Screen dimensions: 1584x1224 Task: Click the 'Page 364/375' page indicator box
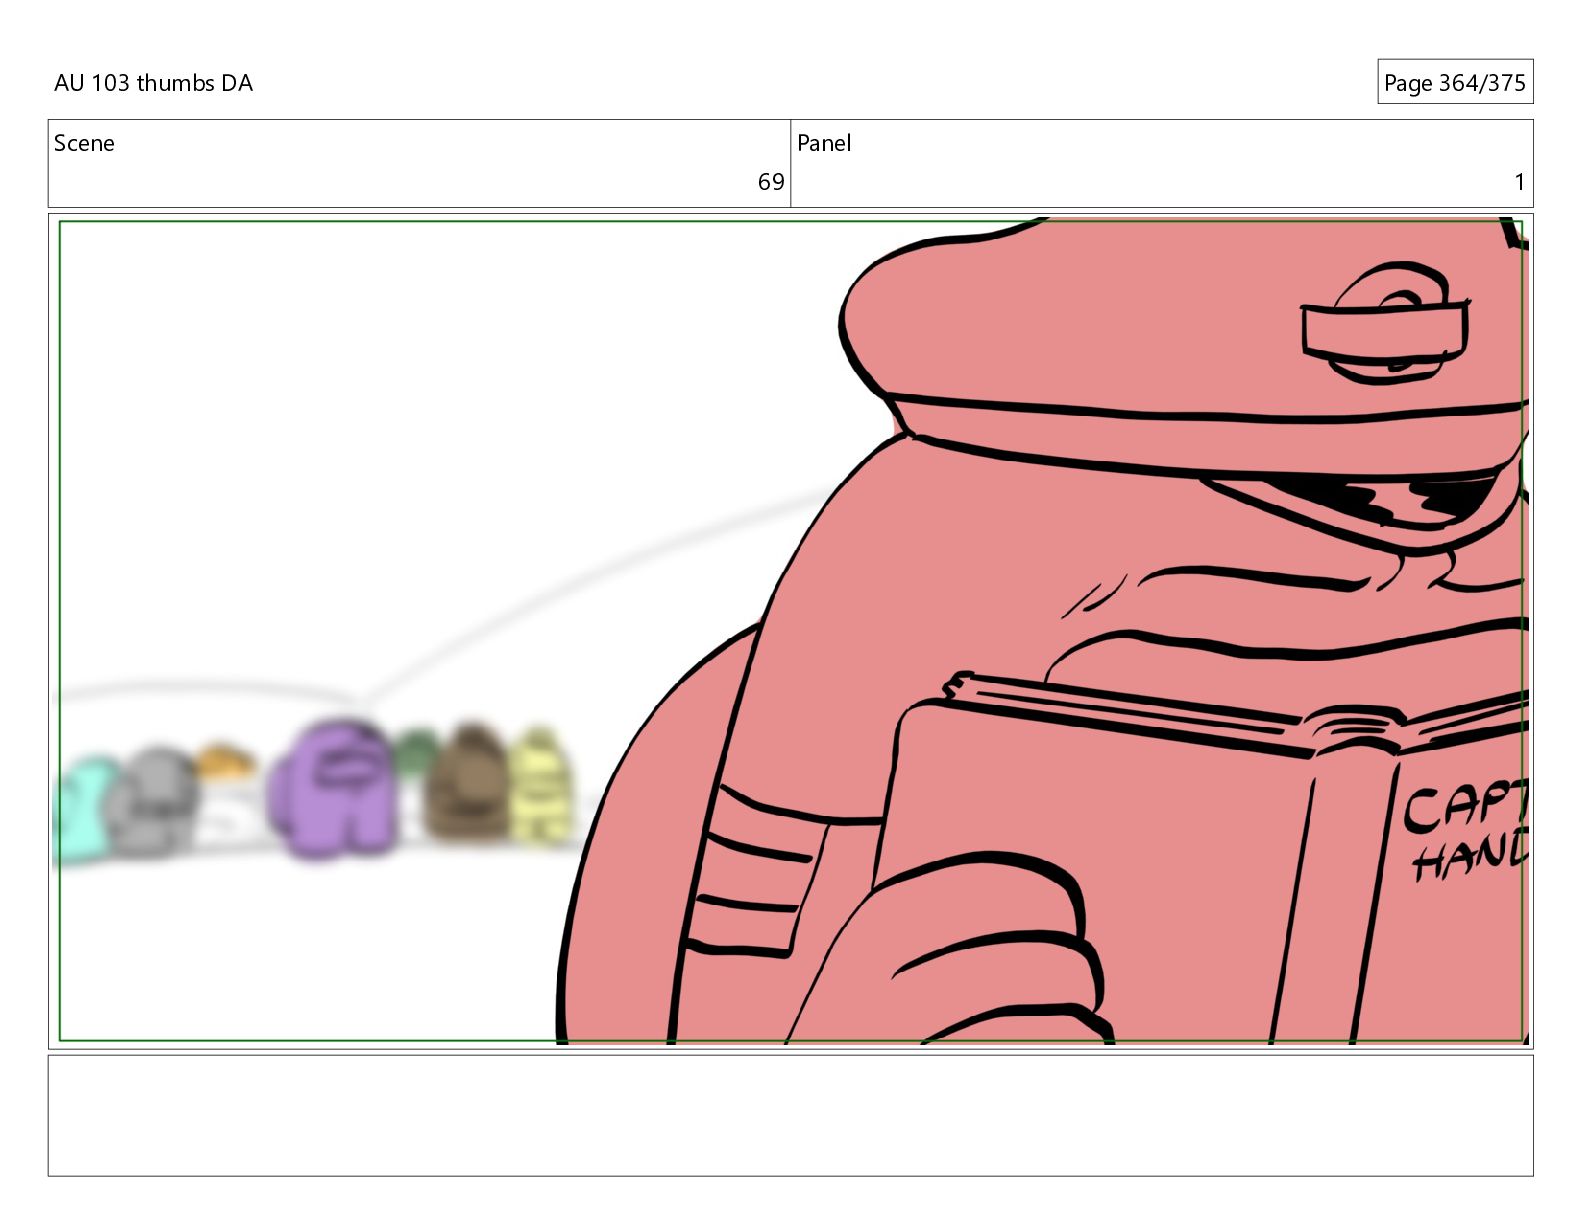pos(1454,82)
